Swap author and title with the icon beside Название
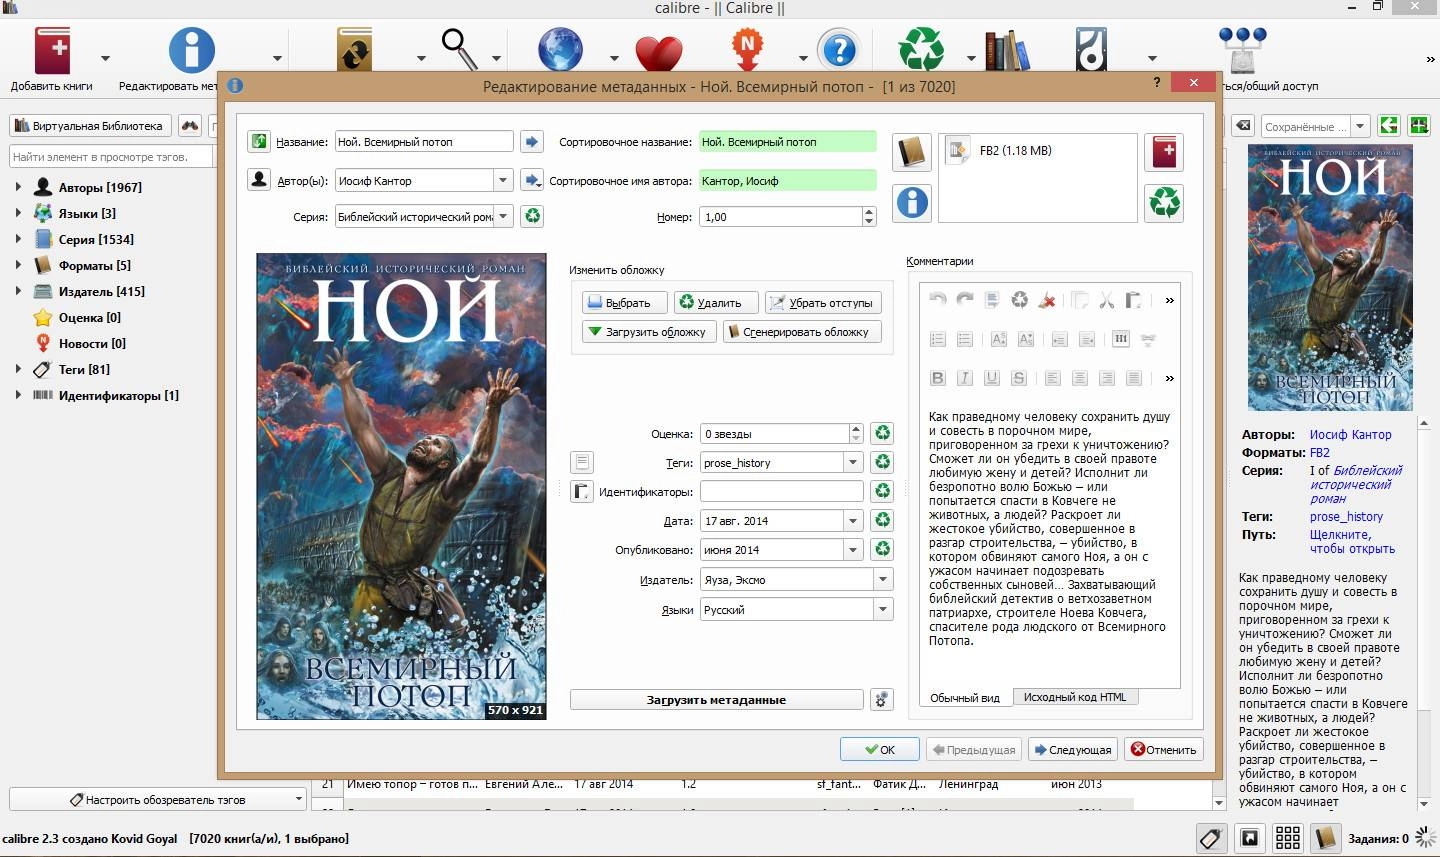Image resolution: width=1440 pixels, height=857 pixels. pos(259,142)
